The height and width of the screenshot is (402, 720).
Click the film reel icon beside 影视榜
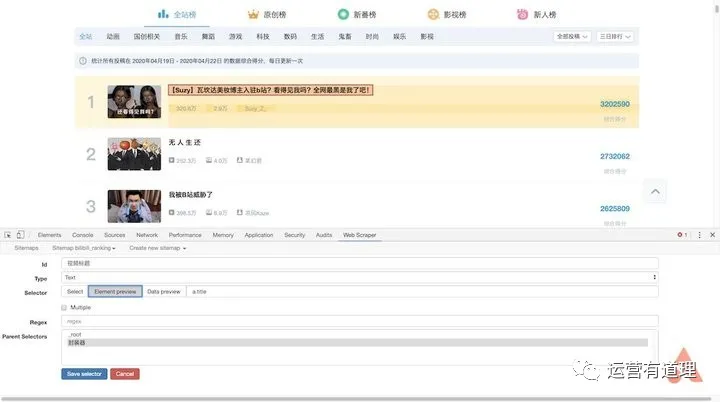coord(433,14)
